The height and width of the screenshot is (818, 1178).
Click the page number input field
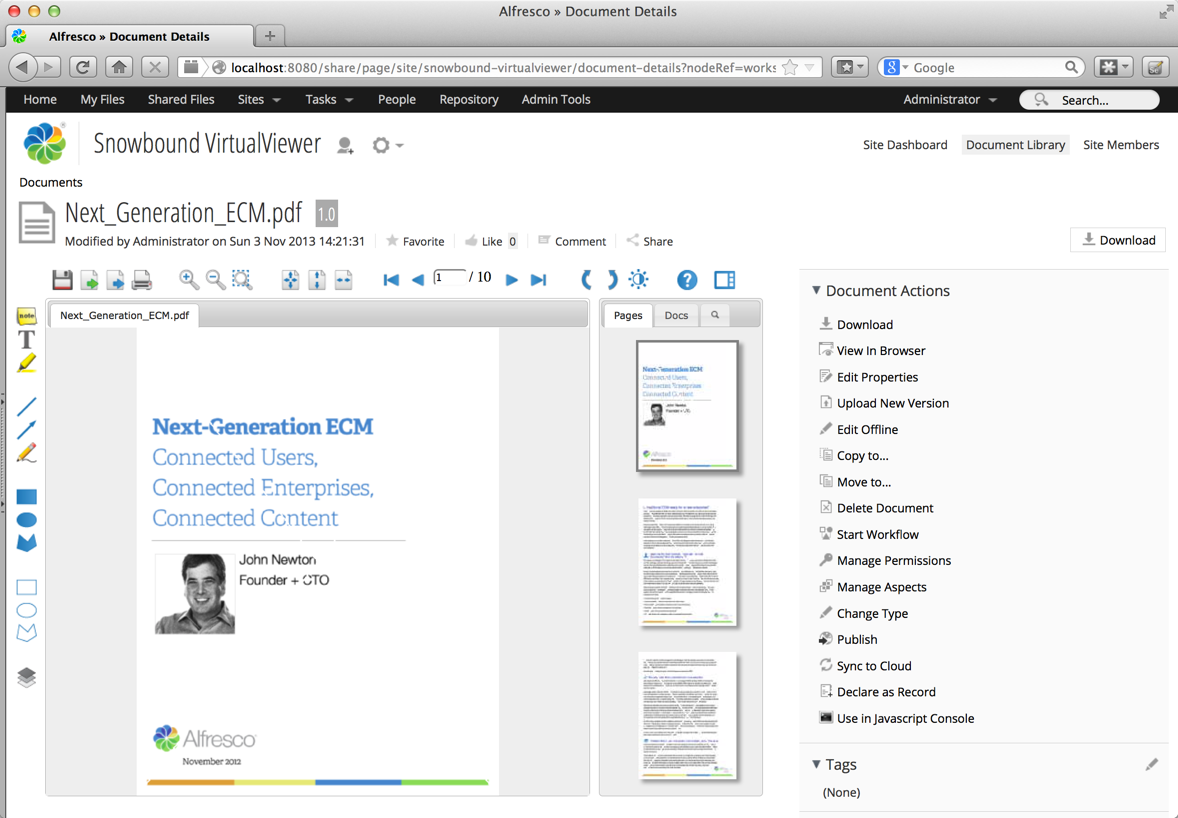click(x=450, y=278)
